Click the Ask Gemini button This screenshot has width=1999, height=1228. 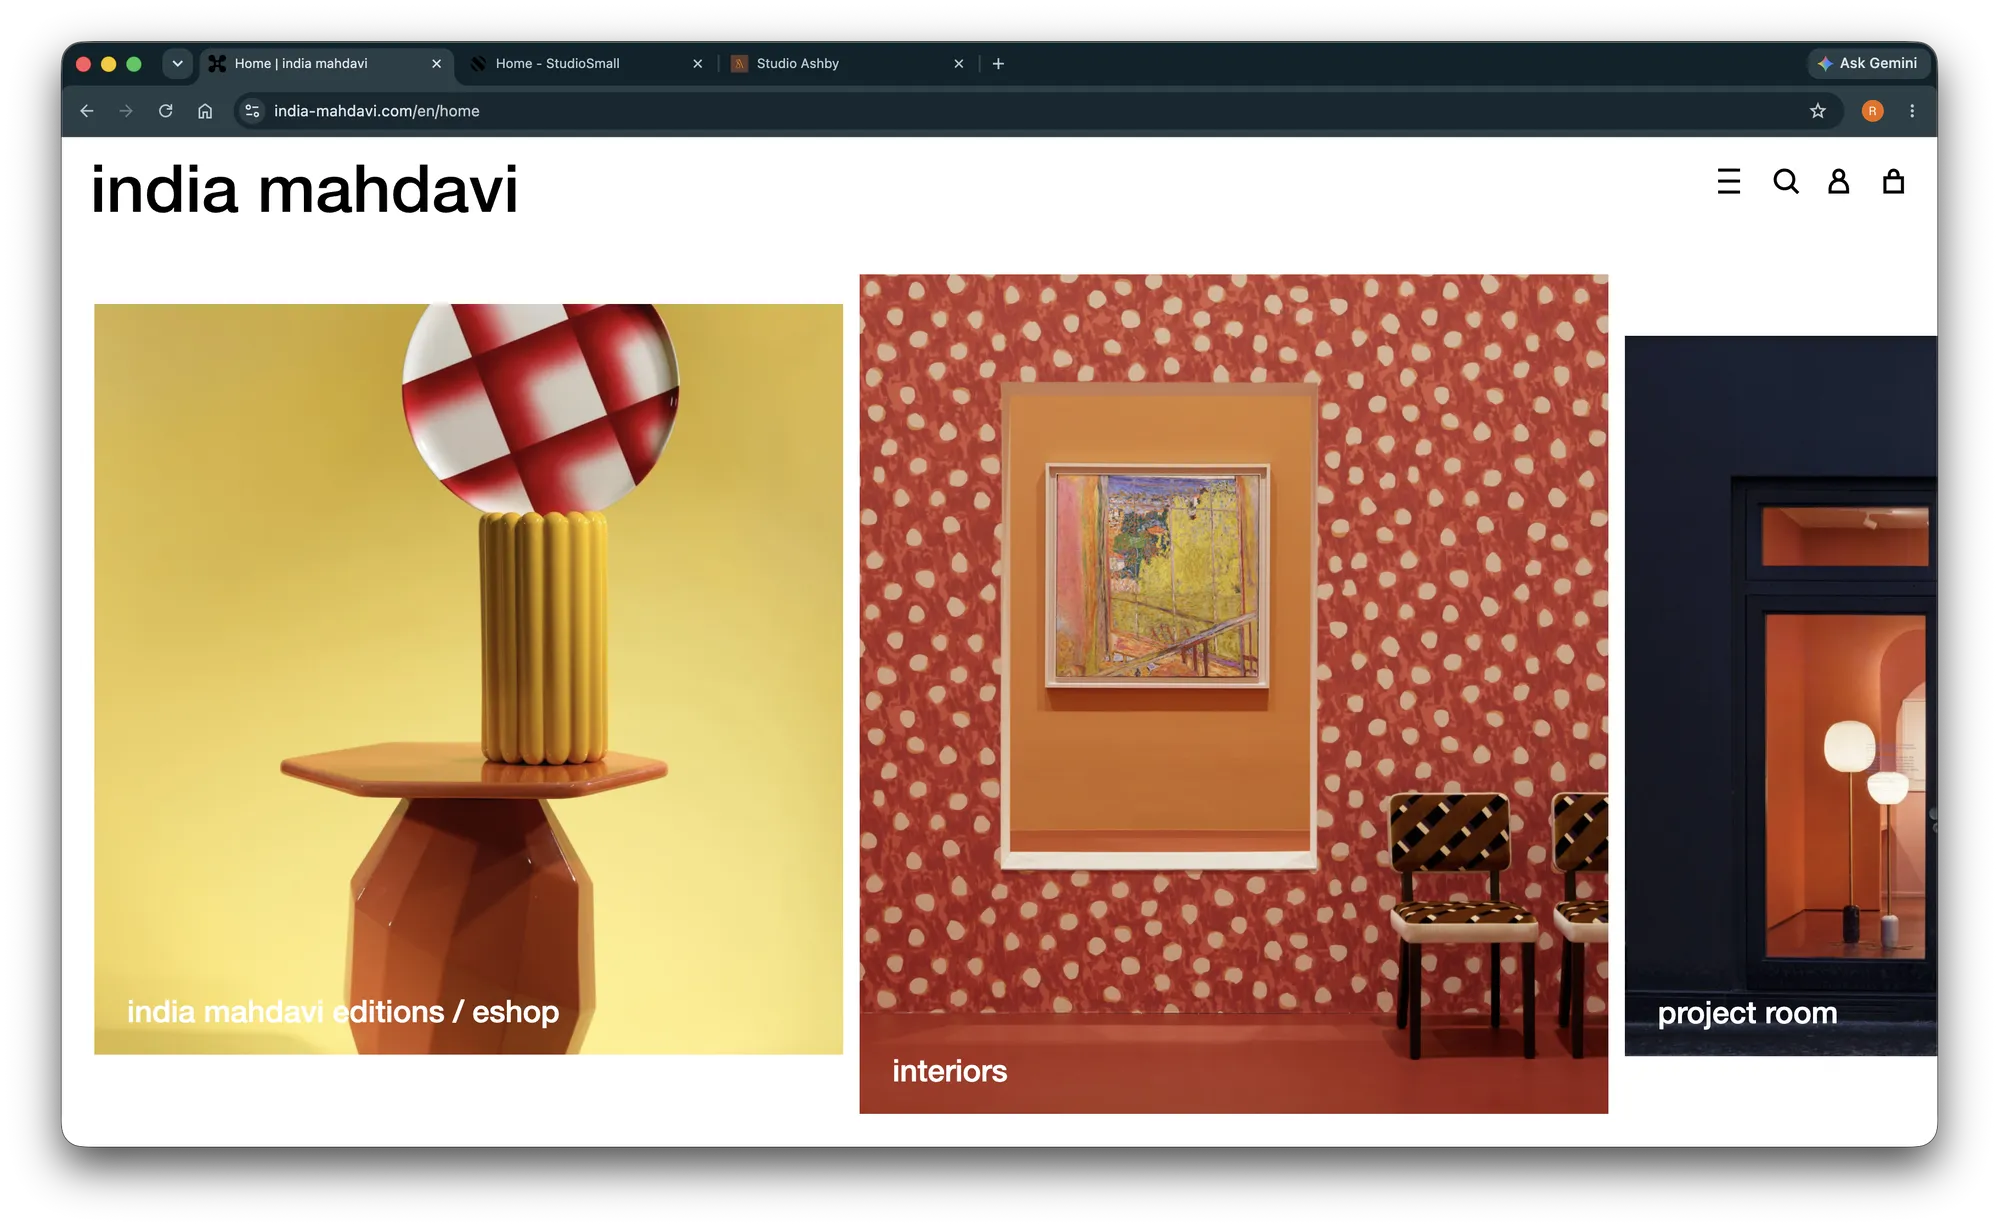[1867, 63]
